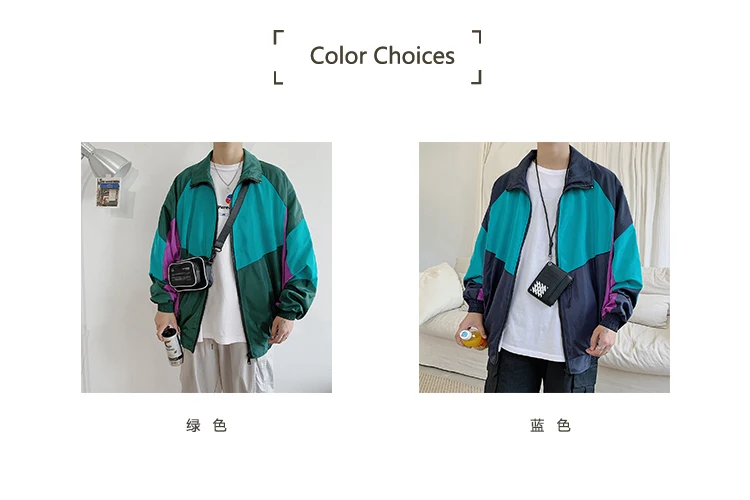Screen dimensions: 750x500
Task: Click the Color Choices heading text
Action: [382, 56]
